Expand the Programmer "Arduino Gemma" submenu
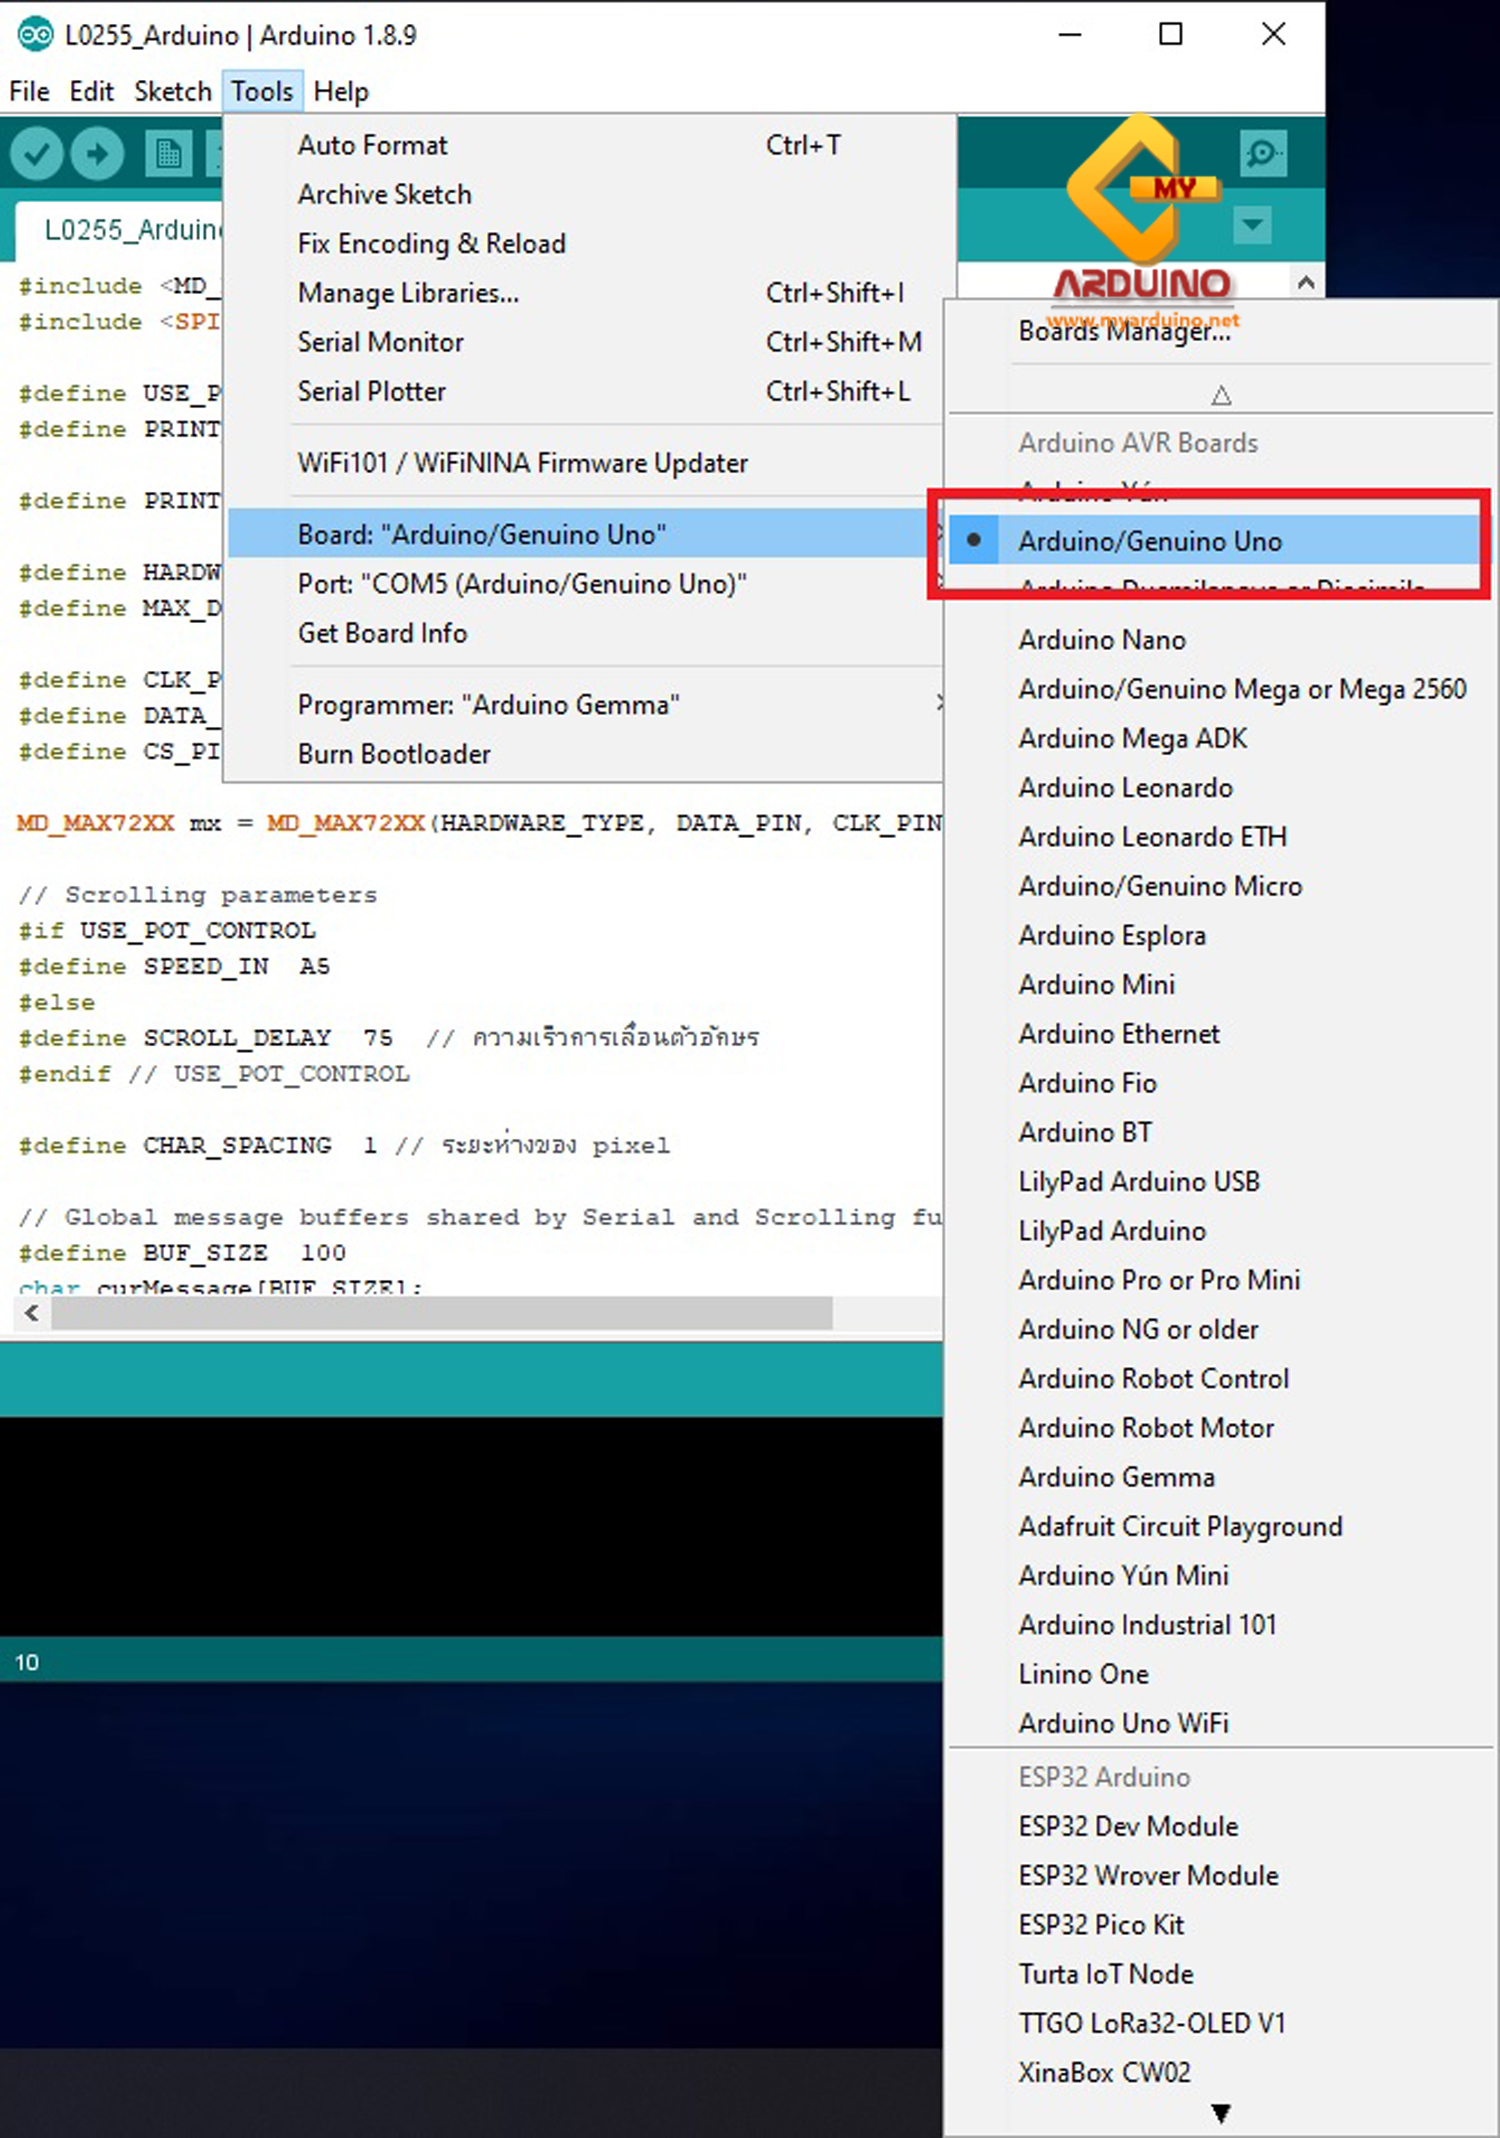This screenshot has height=2138, width=1500. point(488,705)
